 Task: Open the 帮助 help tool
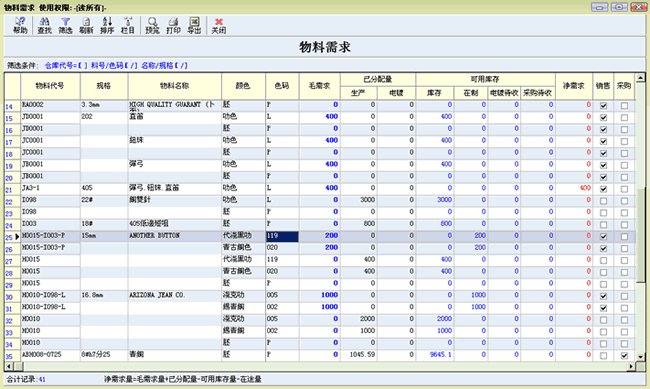[x=20, y=25]
